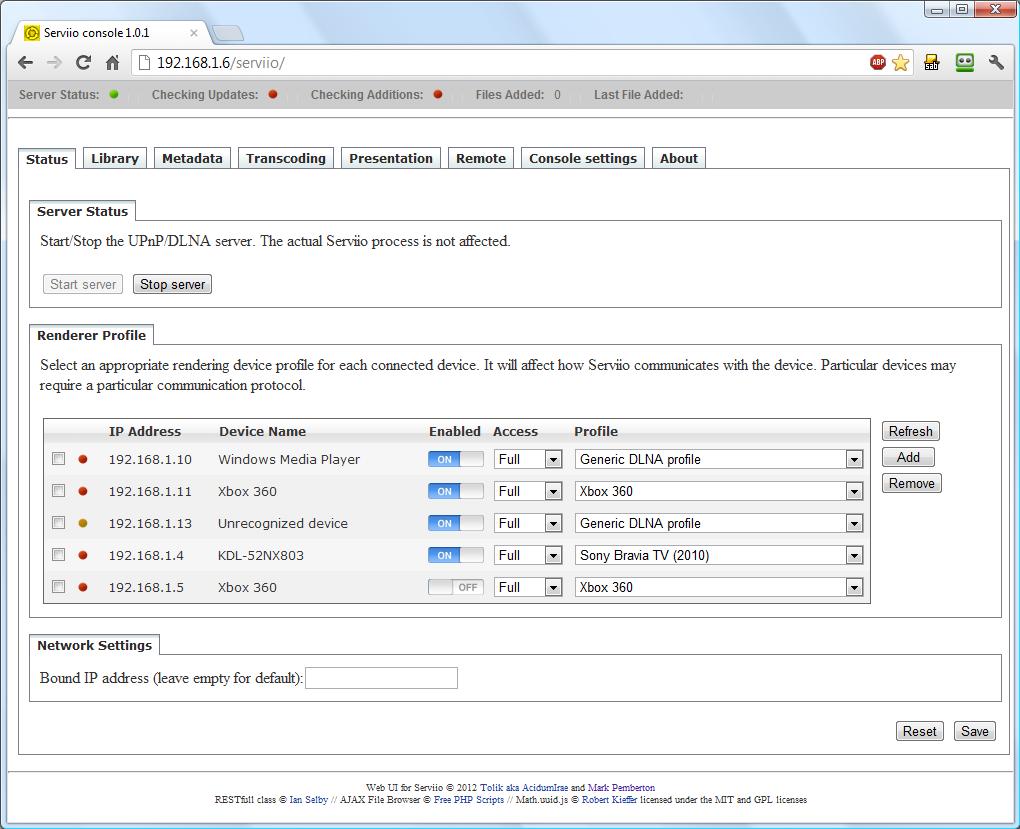The height and width of the screenshot is (829, 1020).
Task: Enable the OFF switch for 192.168.1.5 Xbox 360
Action: [455, 587]
